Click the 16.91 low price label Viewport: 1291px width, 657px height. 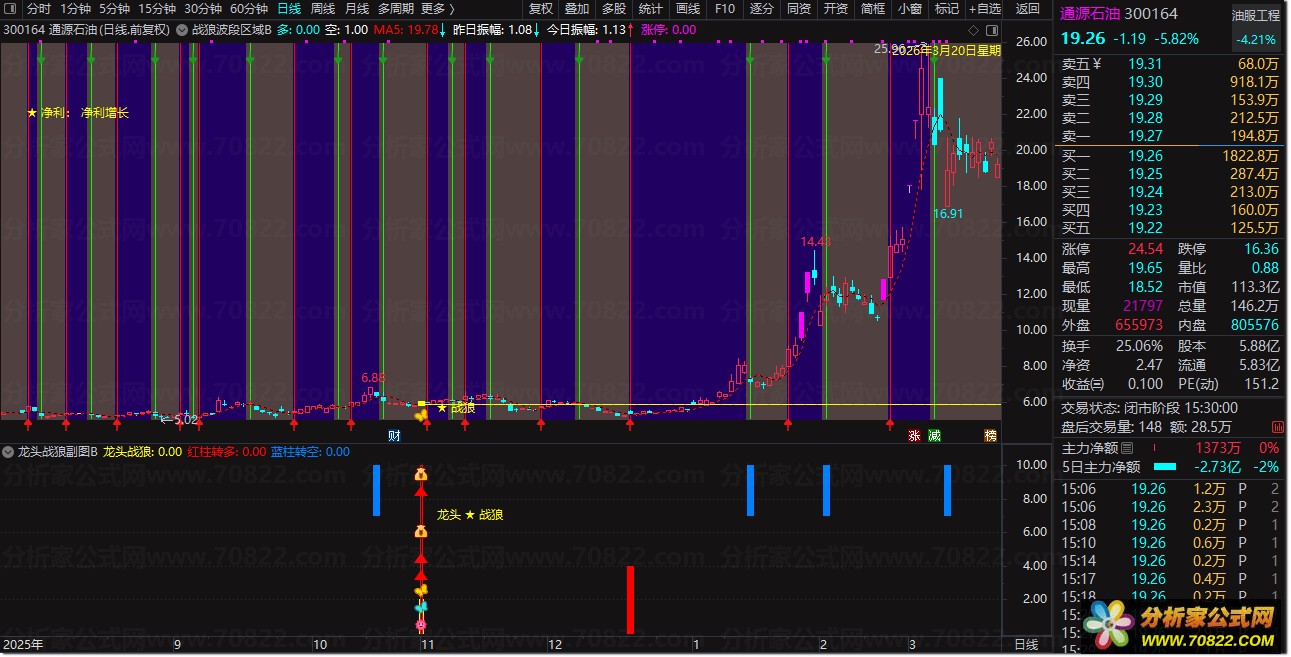tap(948, 213)
